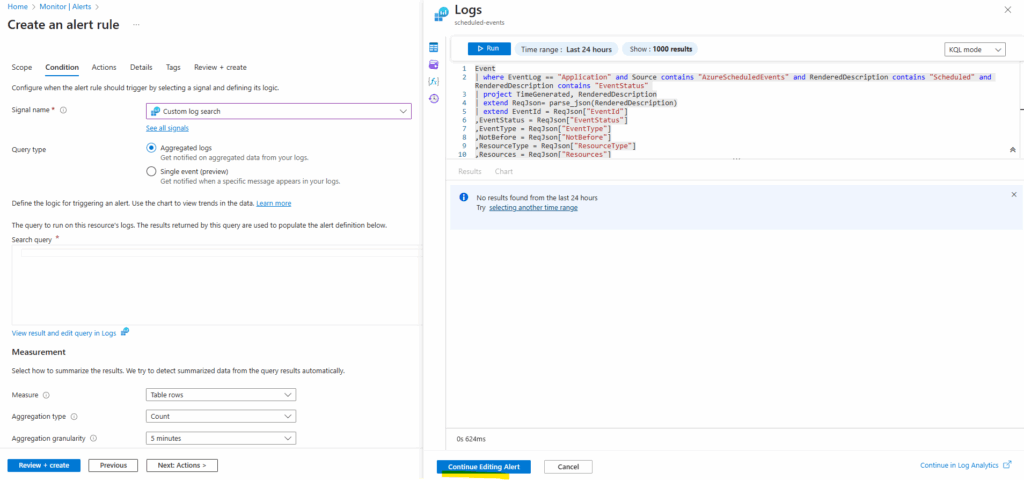The image size is (1024, 480).
Task: Open See all signals link
Action: (167, 128)
